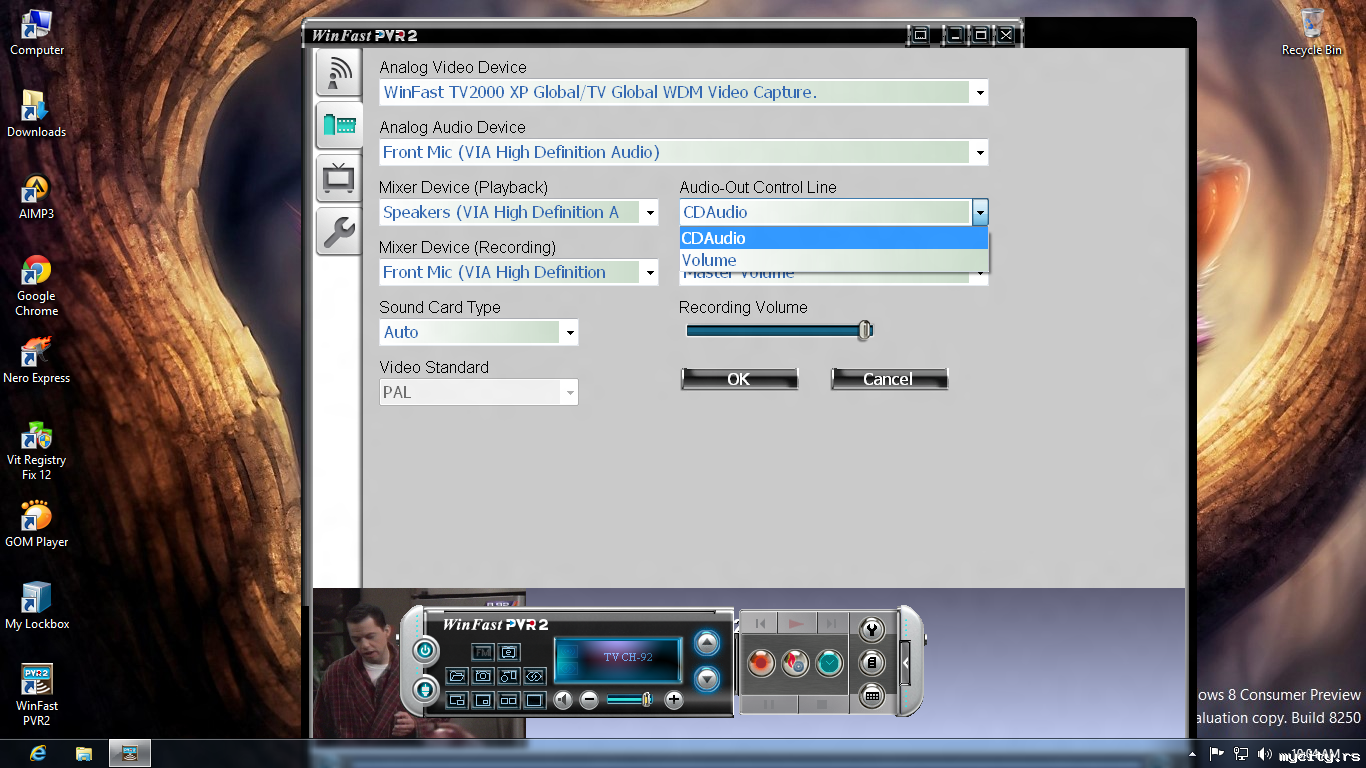This screenshot has height=768, width=1366.
Task: Open file with the folder icon
Action: coord(457,676)
